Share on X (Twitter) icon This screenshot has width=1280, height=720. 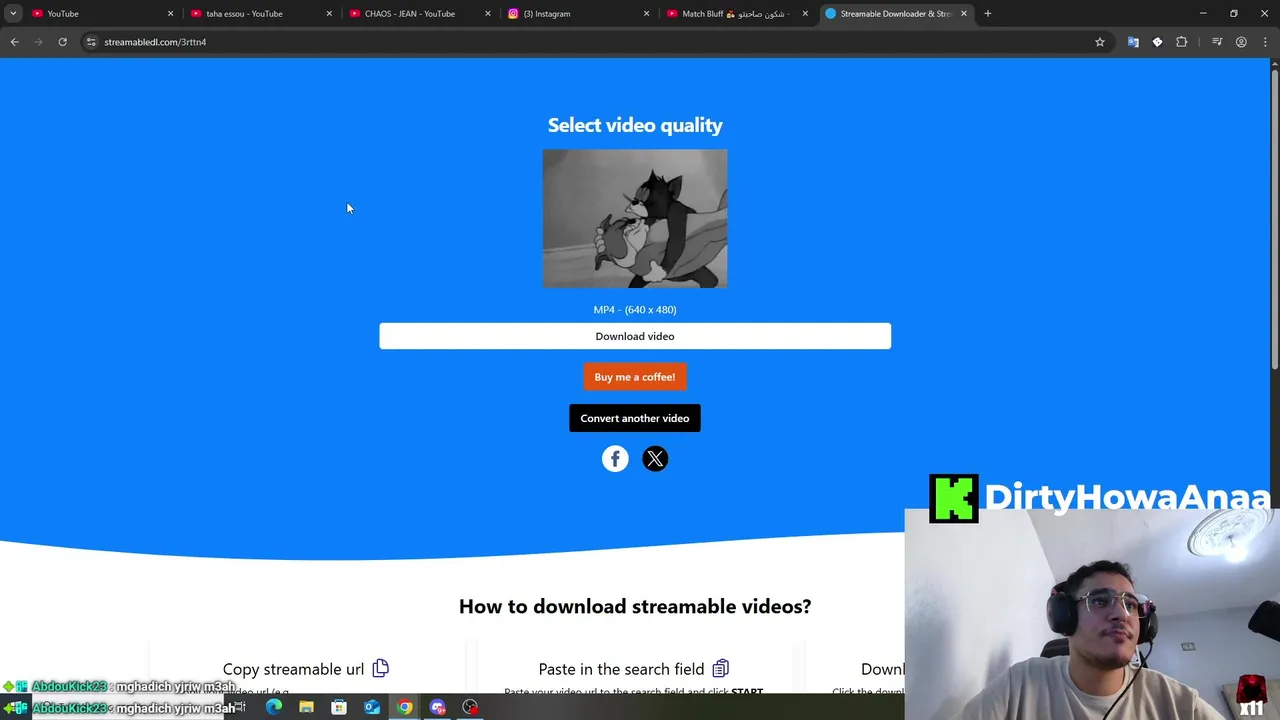tap(655, 459)
